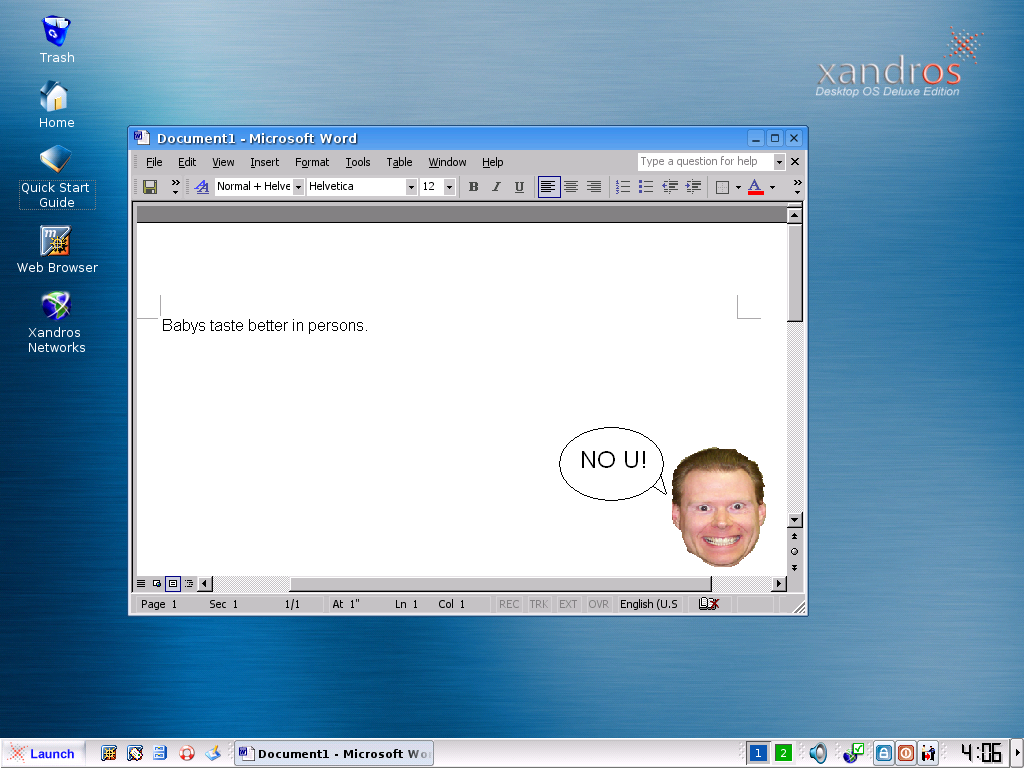
Task: Apply numbered list formatting
Action: coord(623,187)
